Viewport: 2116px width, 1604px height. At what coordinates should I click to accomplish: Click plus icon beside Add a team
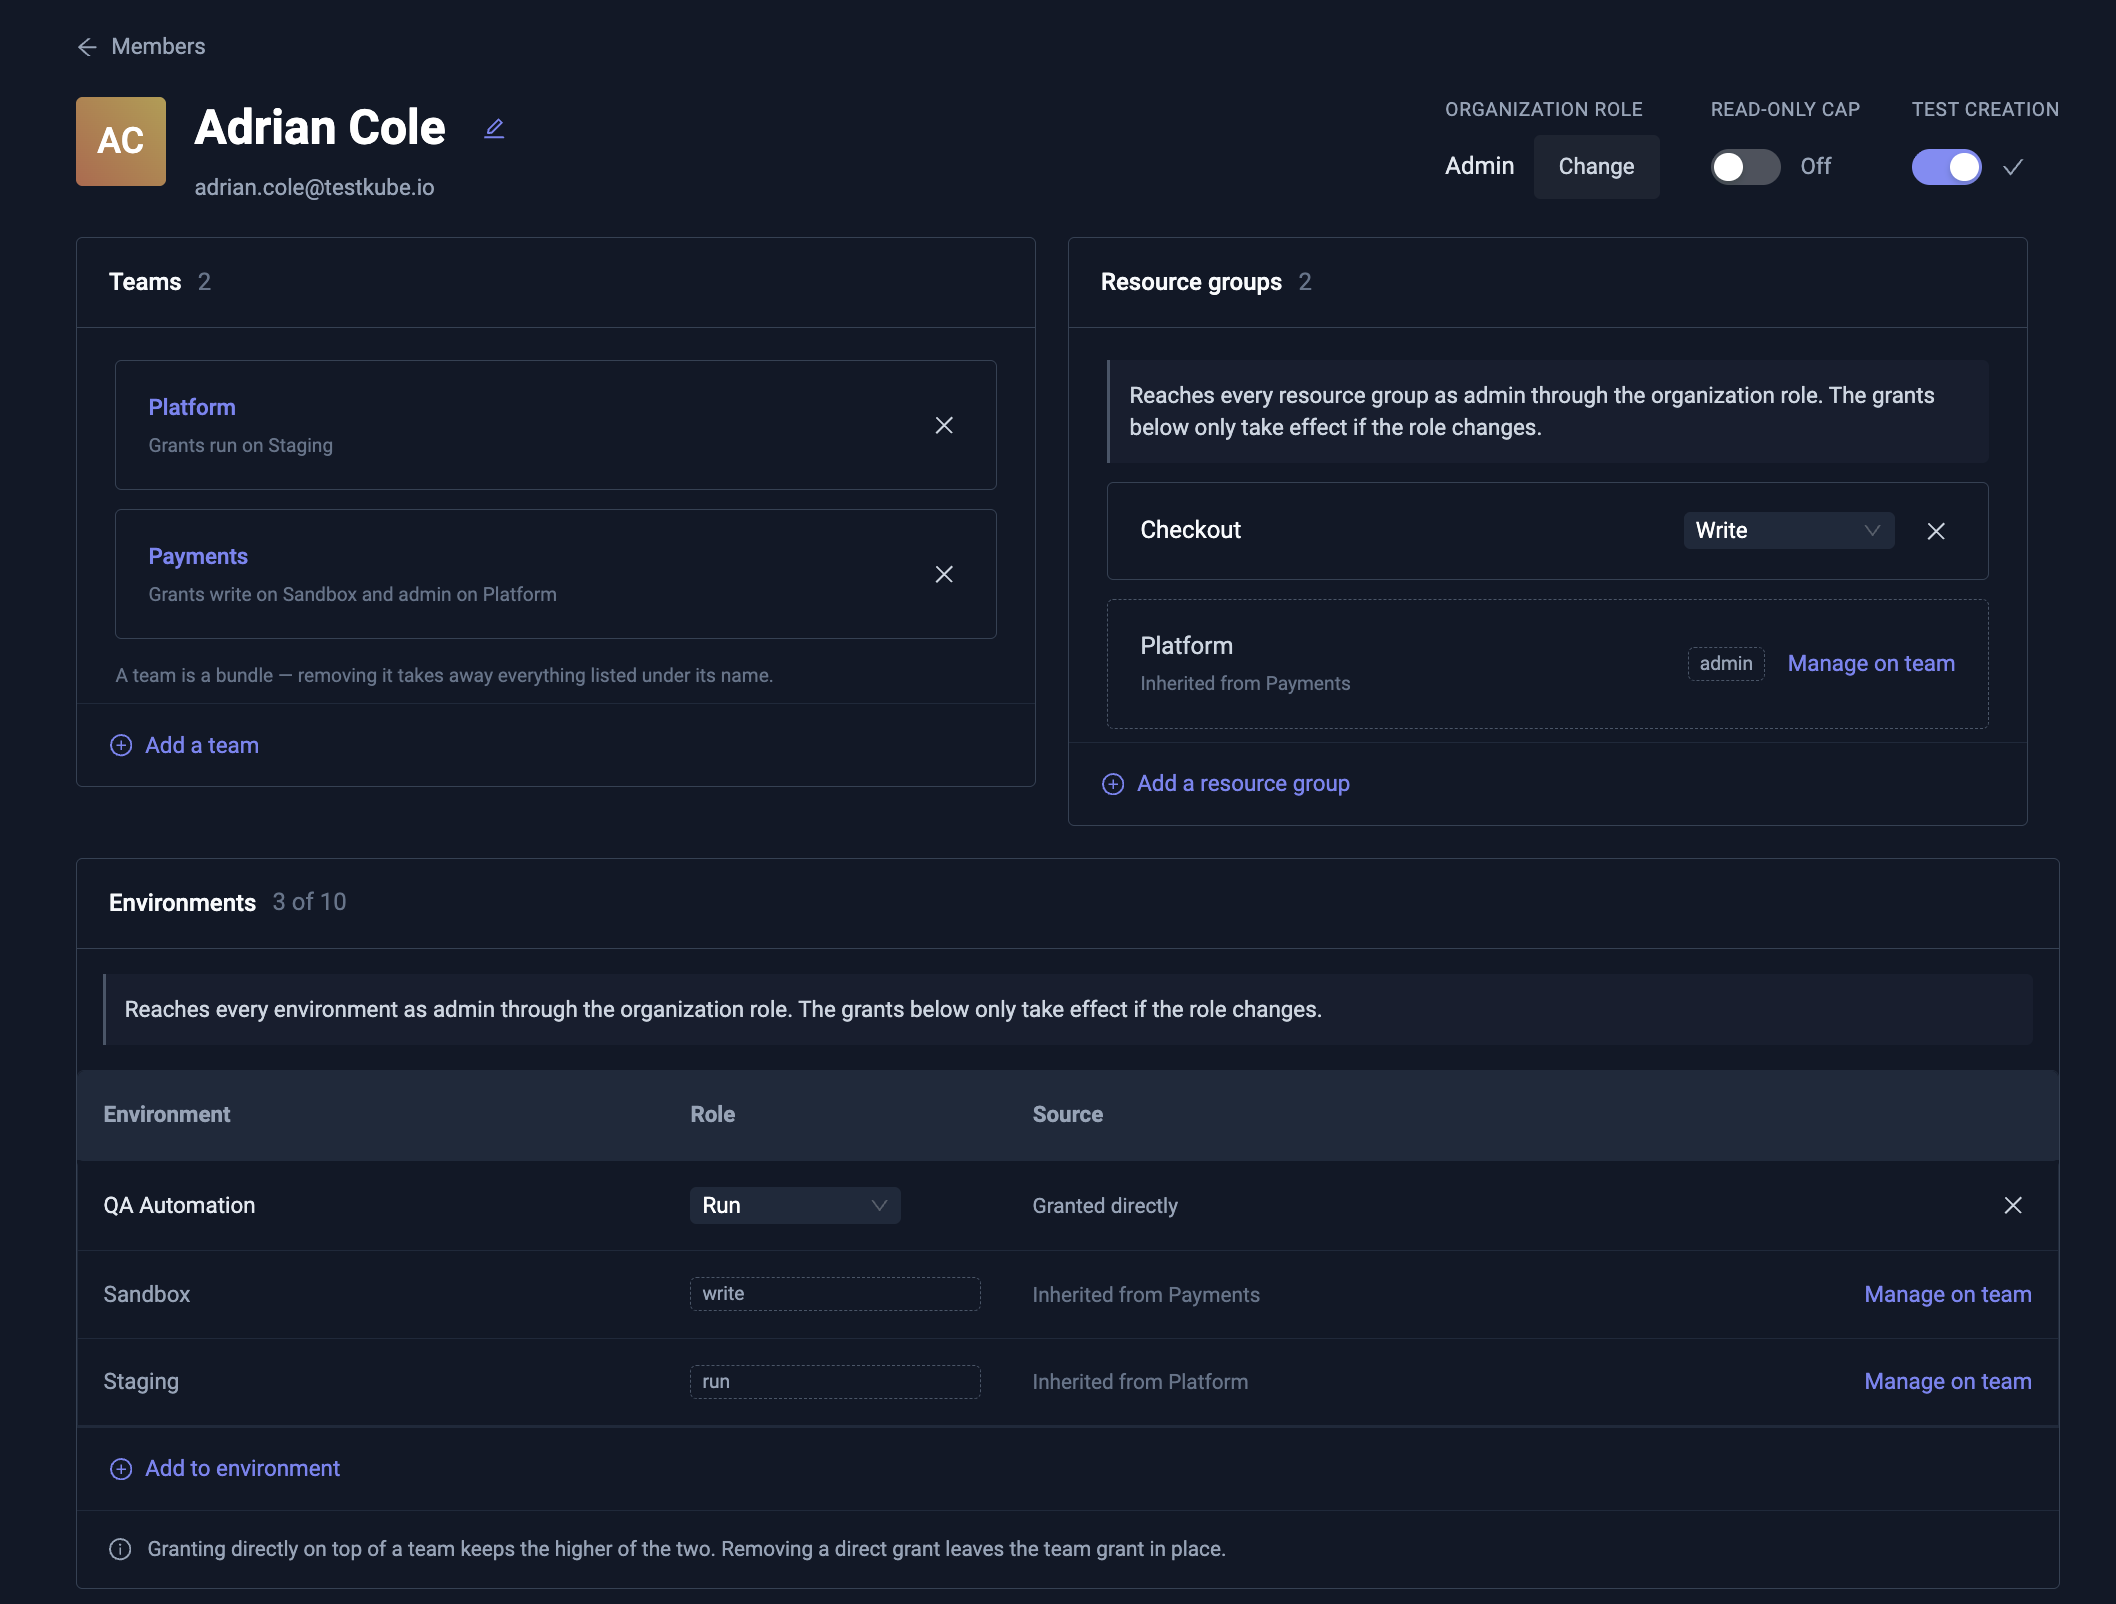pos(121,745)
